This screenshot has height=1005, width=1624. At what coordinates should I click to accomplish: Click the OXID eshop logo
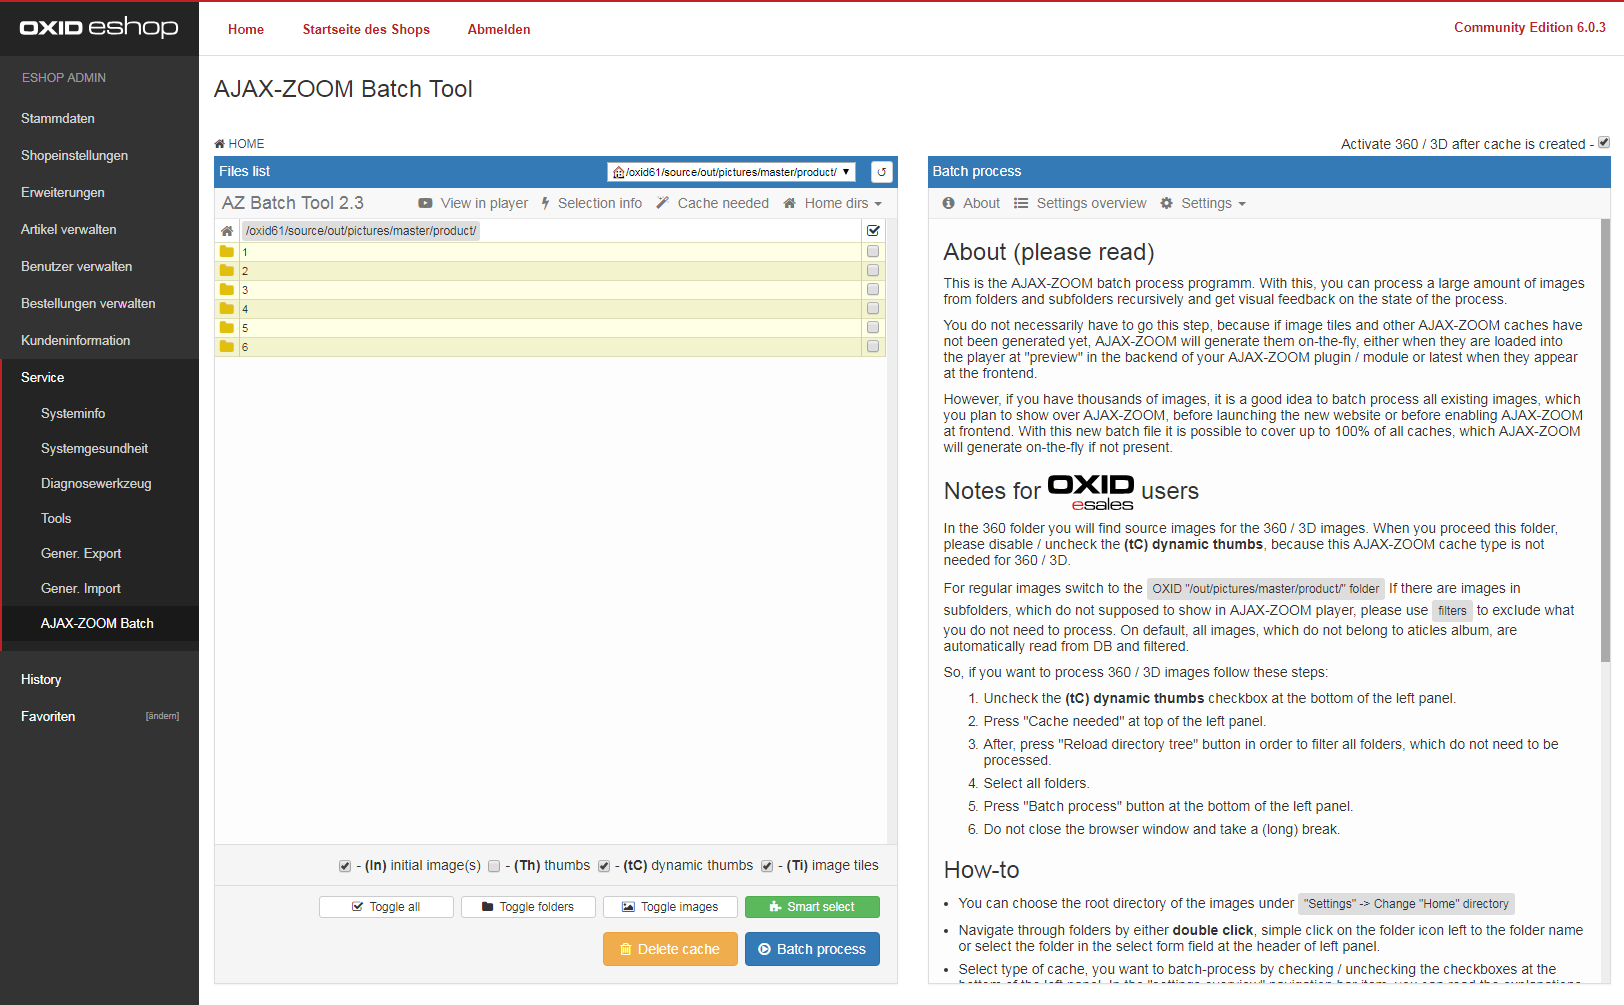tap(99, 27)
